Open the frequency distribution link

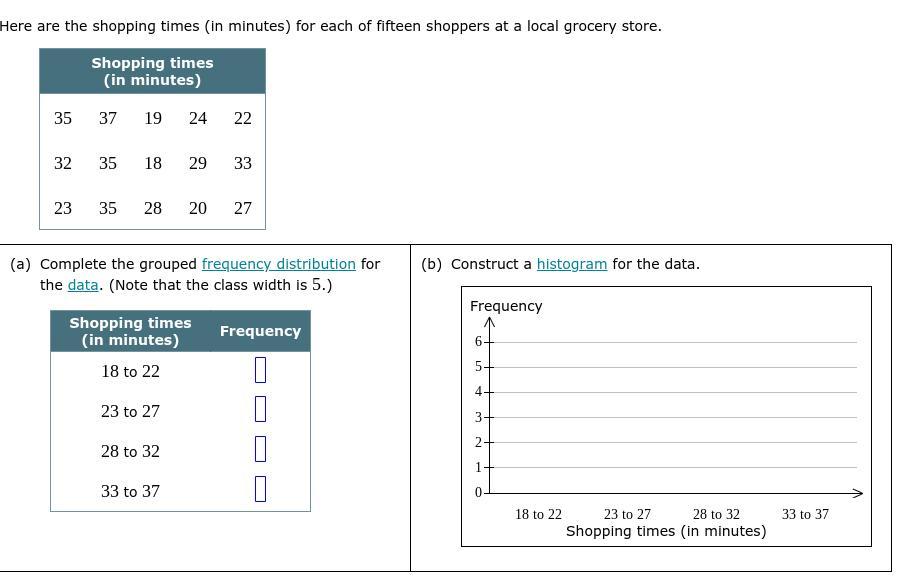coord(278,264)
